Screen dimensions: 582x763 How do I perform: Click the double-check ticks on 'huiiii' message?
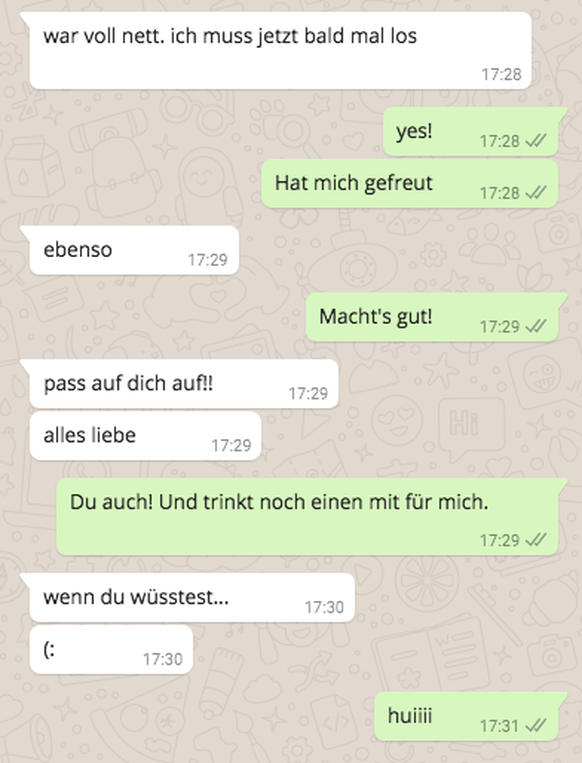click(x=536, y=726)
